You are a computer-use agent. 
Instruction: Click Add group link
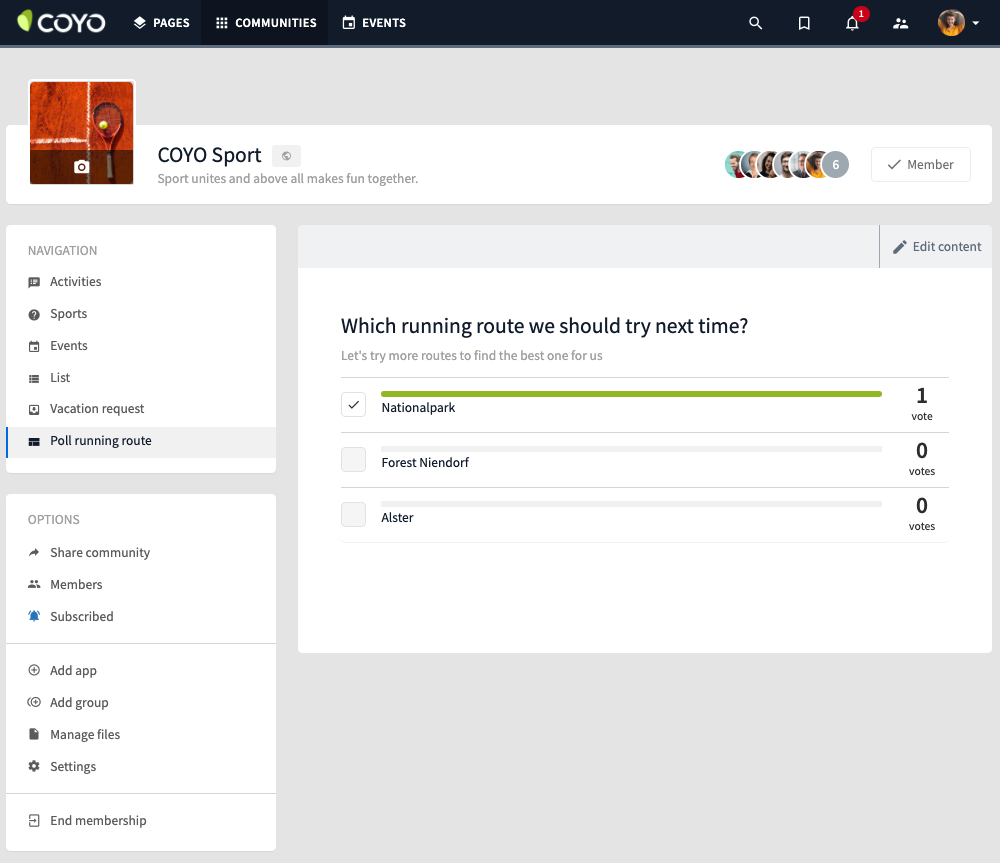79,702
